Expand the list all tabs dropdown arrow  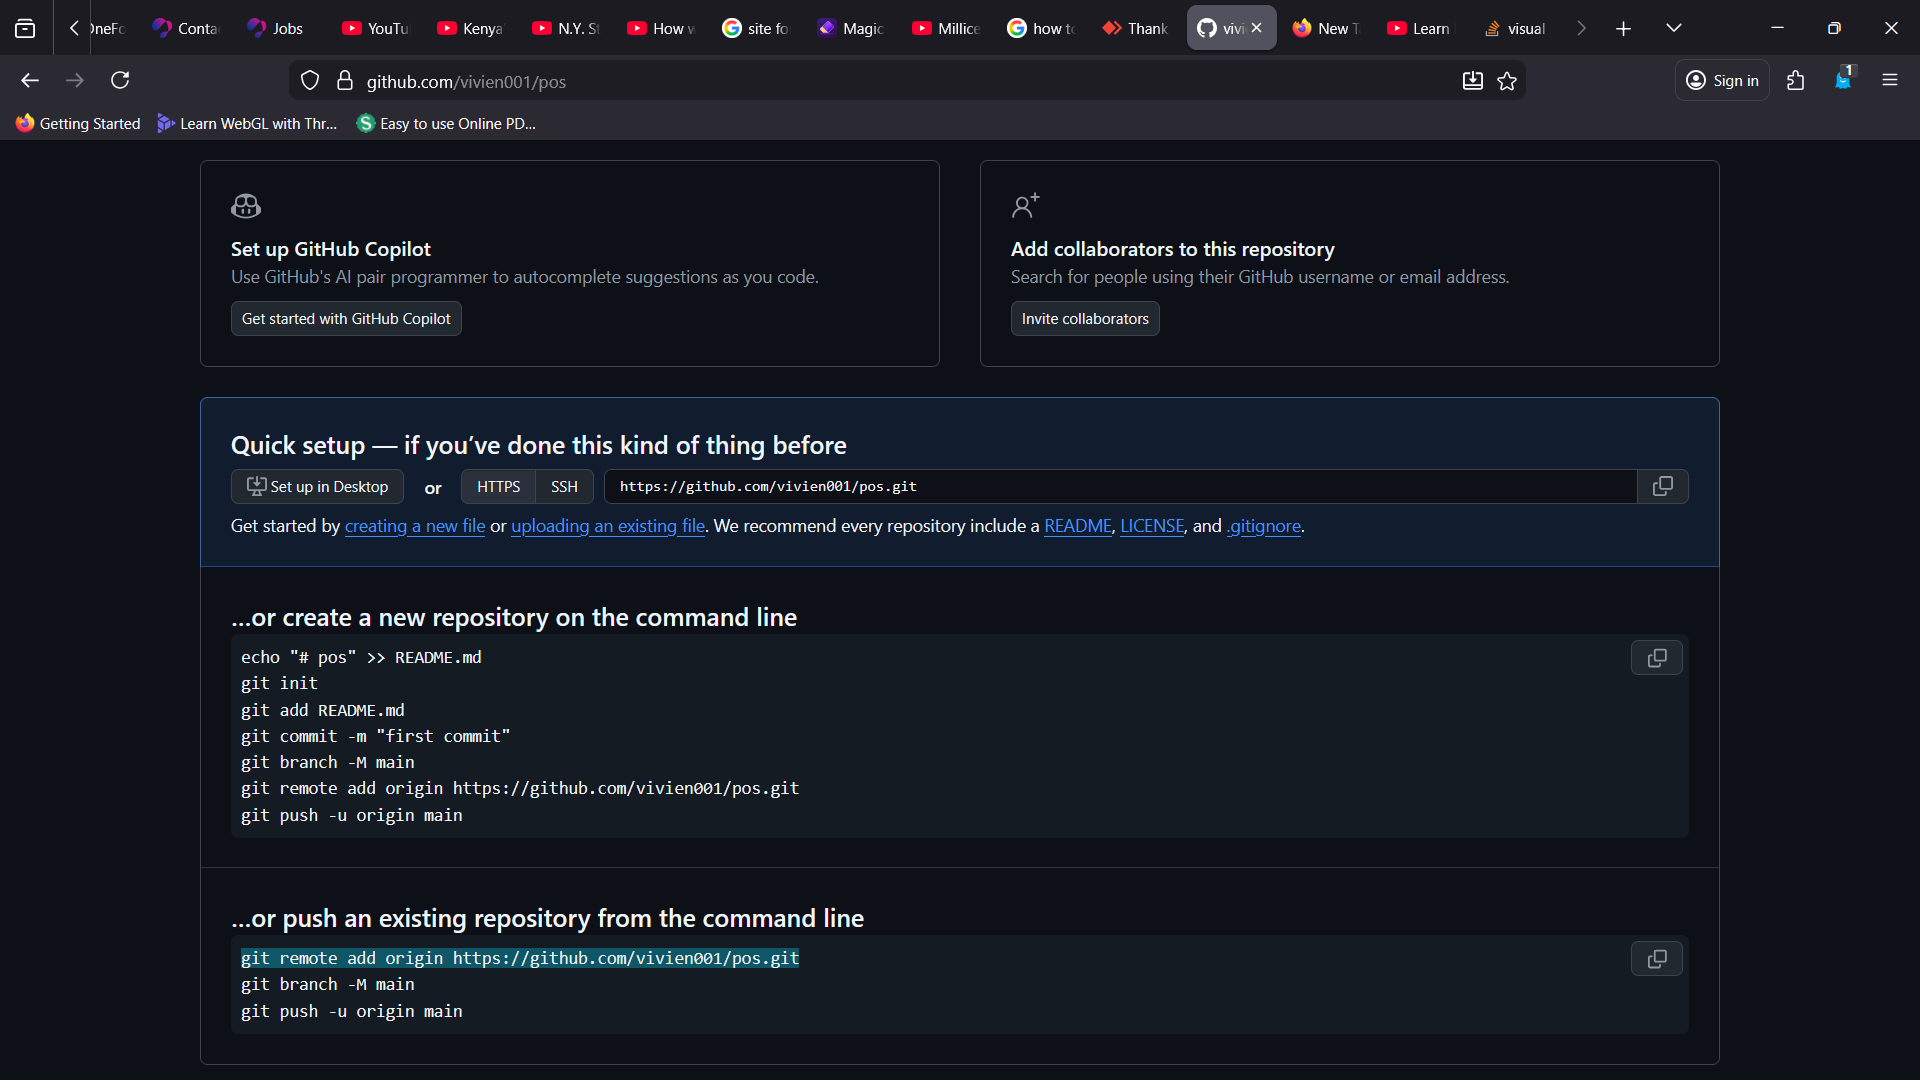pyautogui.click(x=1673, y=28)
